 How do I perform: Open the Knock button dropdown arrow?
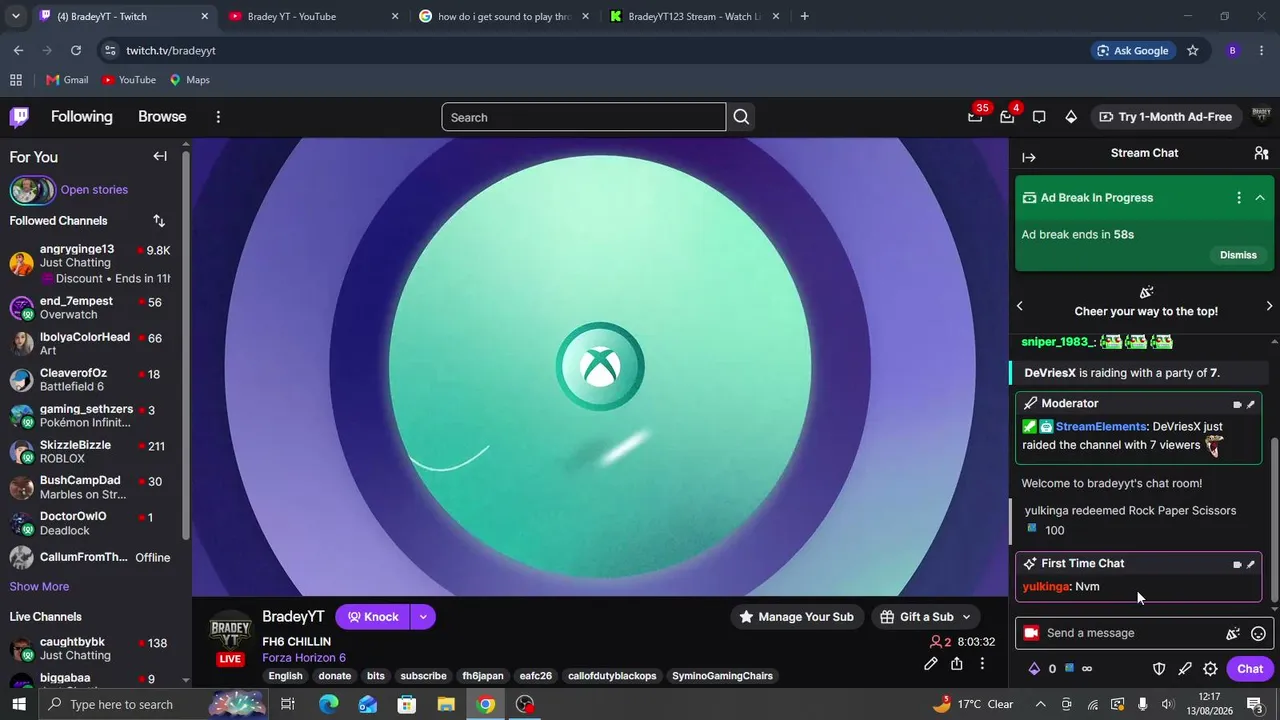[x=423, y=617]
